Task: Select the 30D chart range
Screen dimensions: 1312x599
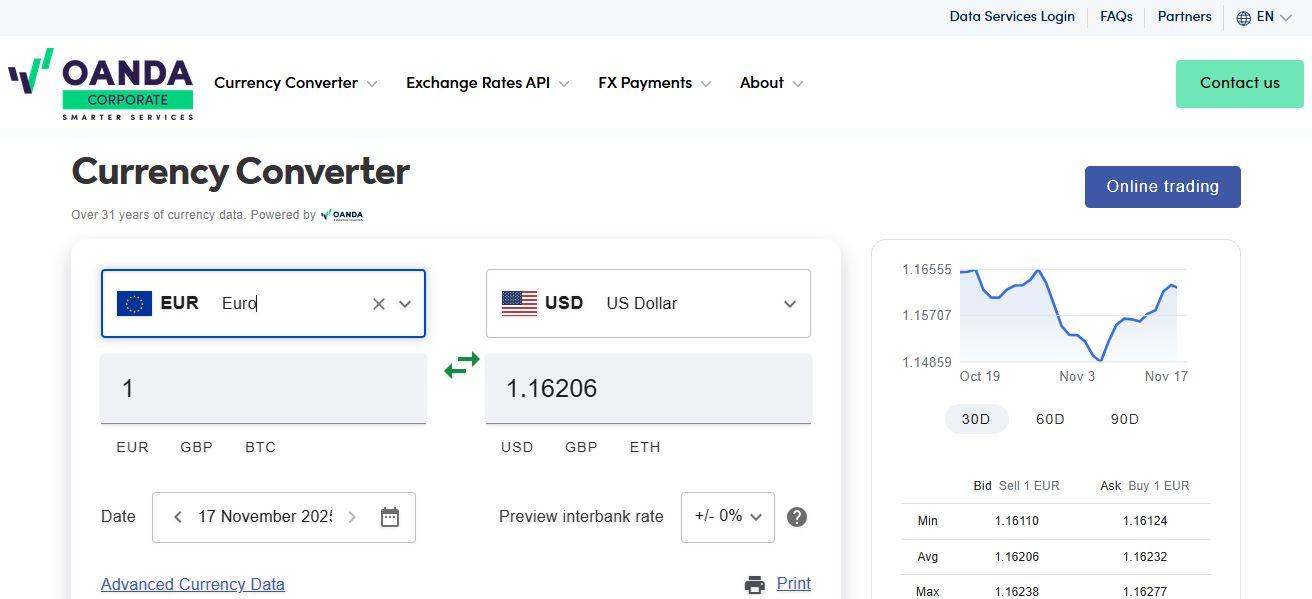Action: (976, 419)
